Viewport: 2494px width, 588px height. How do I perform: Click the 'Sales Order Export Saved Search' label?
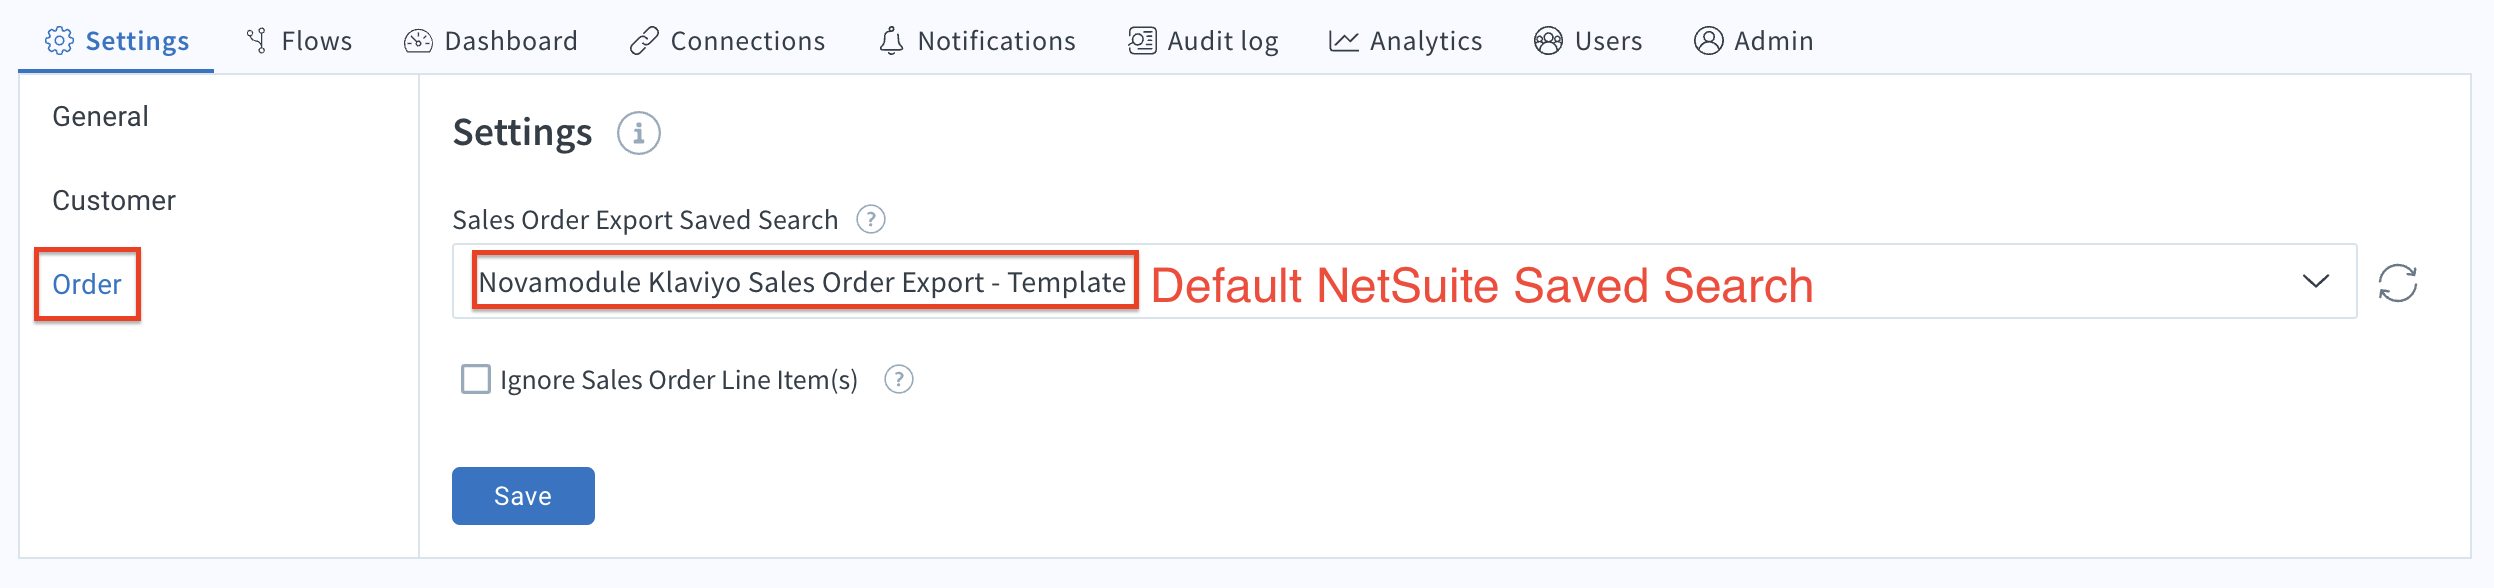click(645, 220)
